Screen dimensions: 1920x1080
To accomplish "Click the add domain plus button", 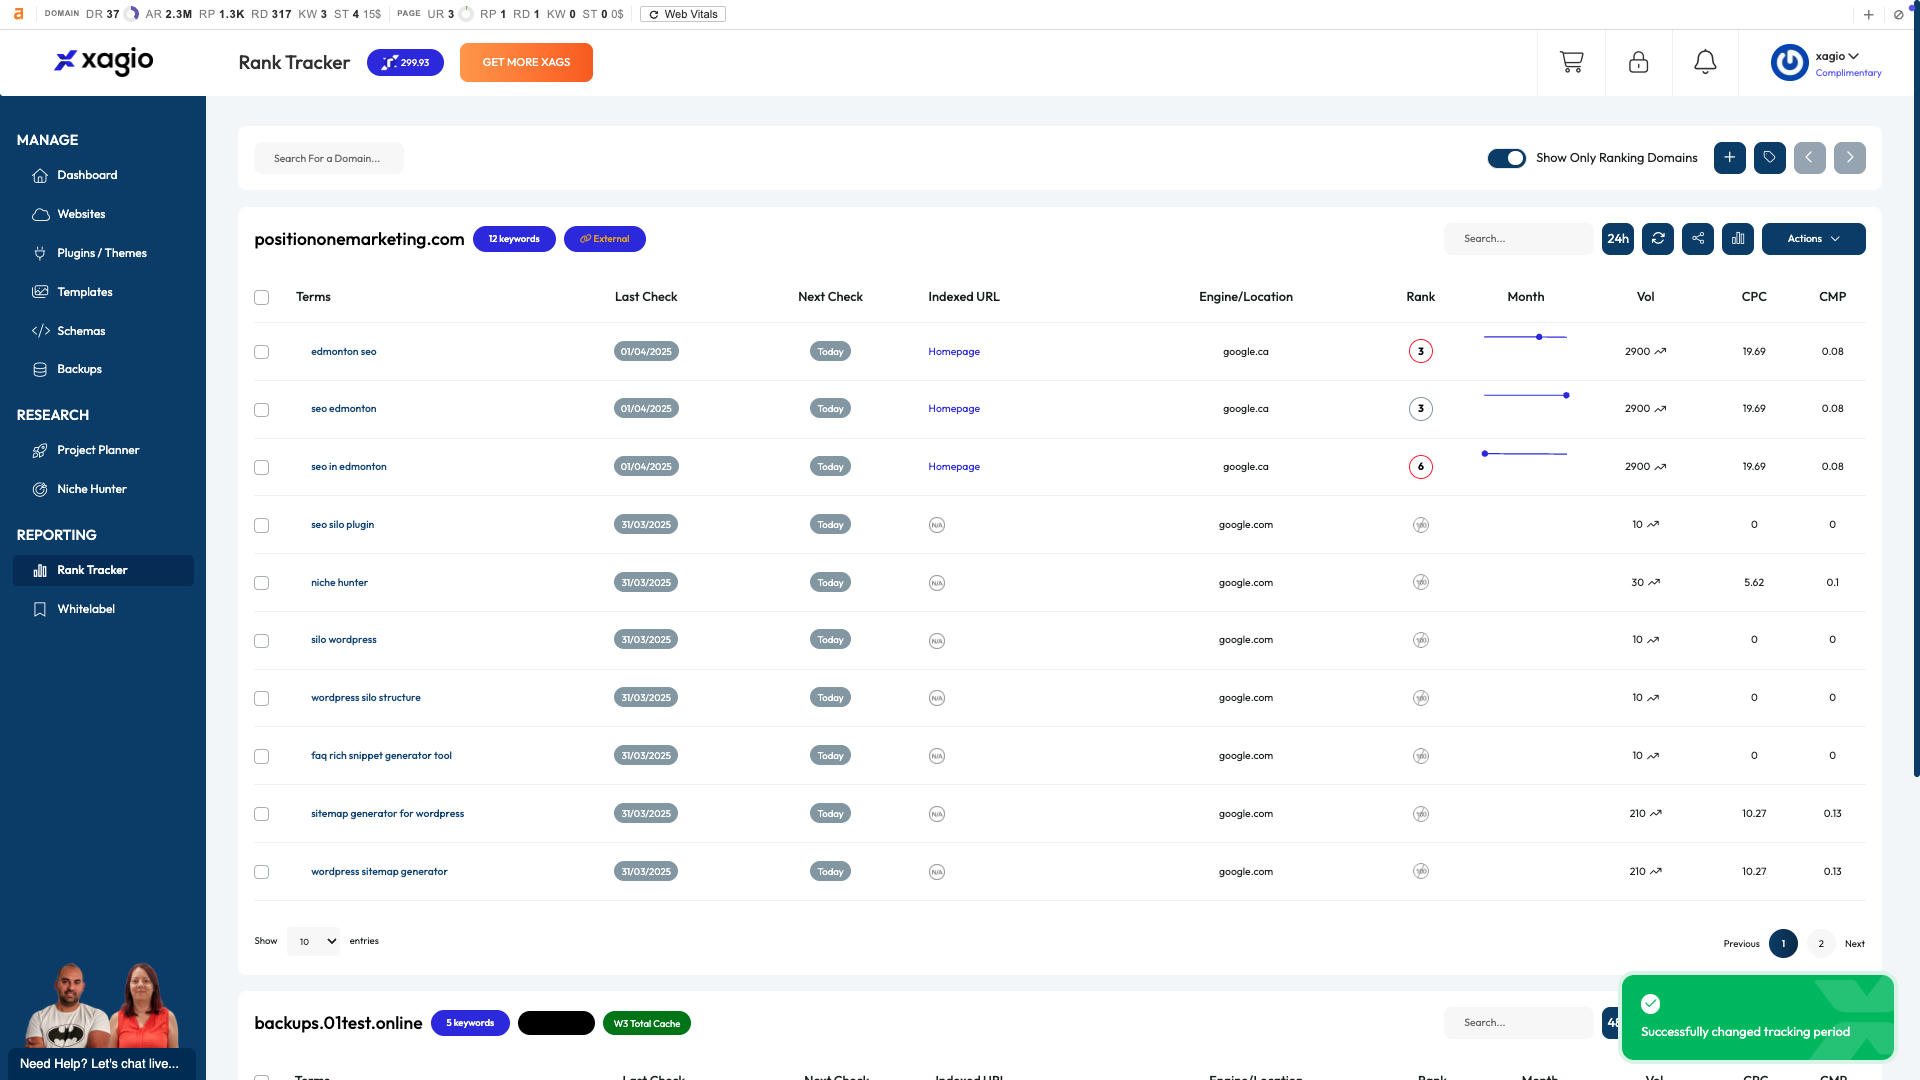I will pos(1729,158).
